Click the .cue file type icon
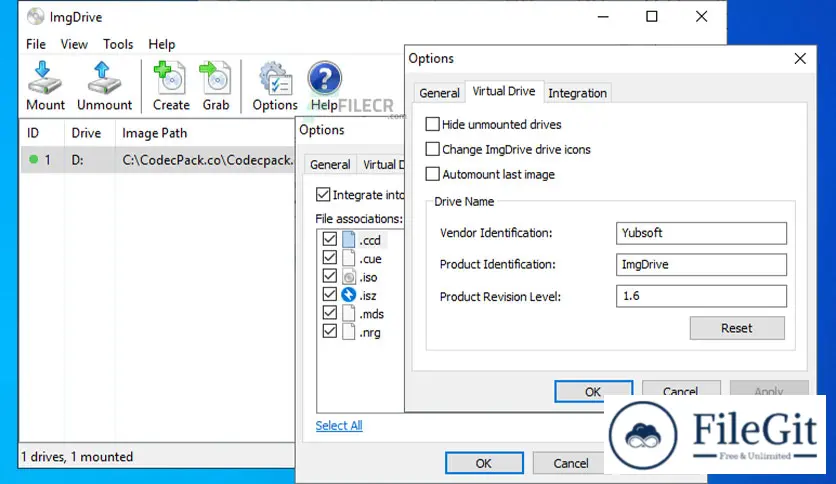Viewport: 836px width, 484px height. tap(349, 259)
